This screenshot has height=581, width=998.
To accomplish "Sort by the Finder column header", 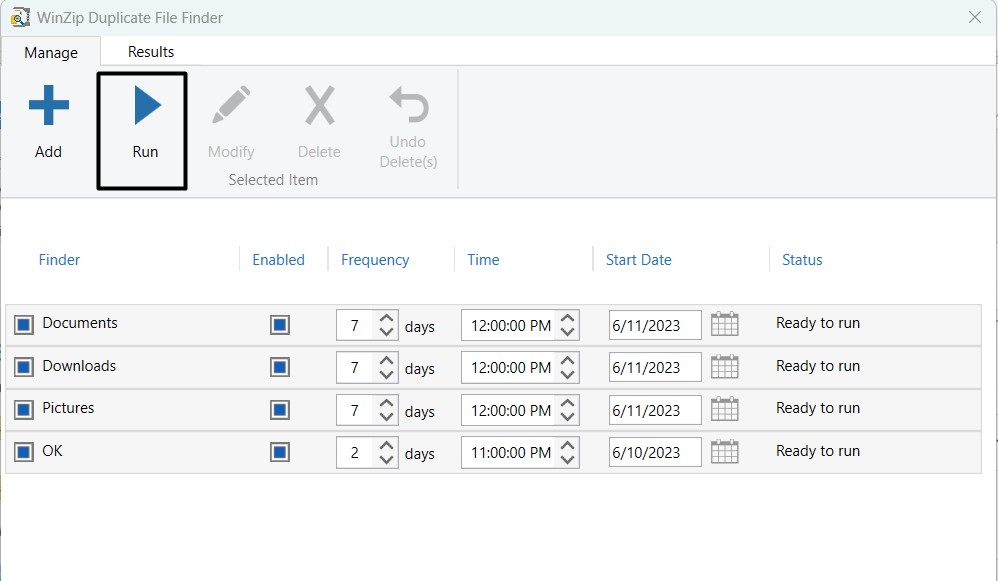I will 59,260.
